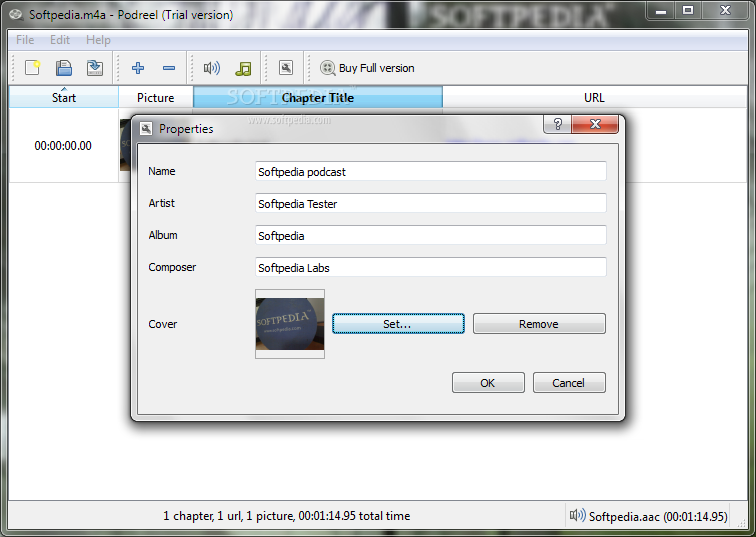Viewport: 756px width, 537px height.
Task: Minimize the Podreel window
Action: 661,11
